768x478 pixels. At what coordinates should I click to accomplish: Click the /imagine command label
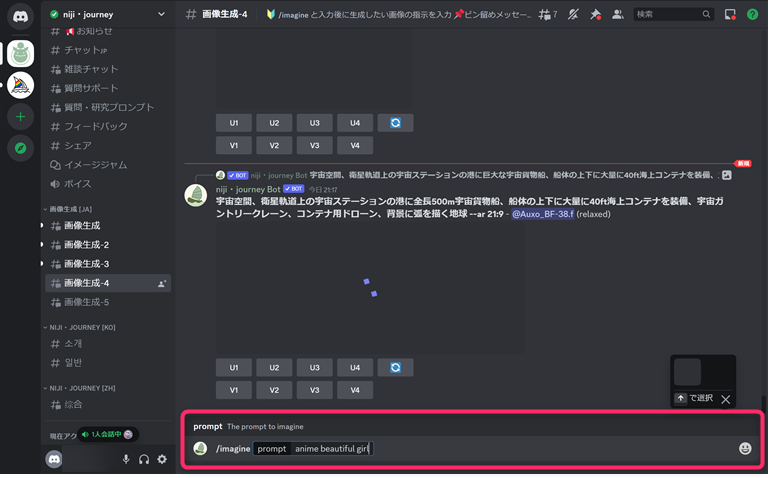233,449
